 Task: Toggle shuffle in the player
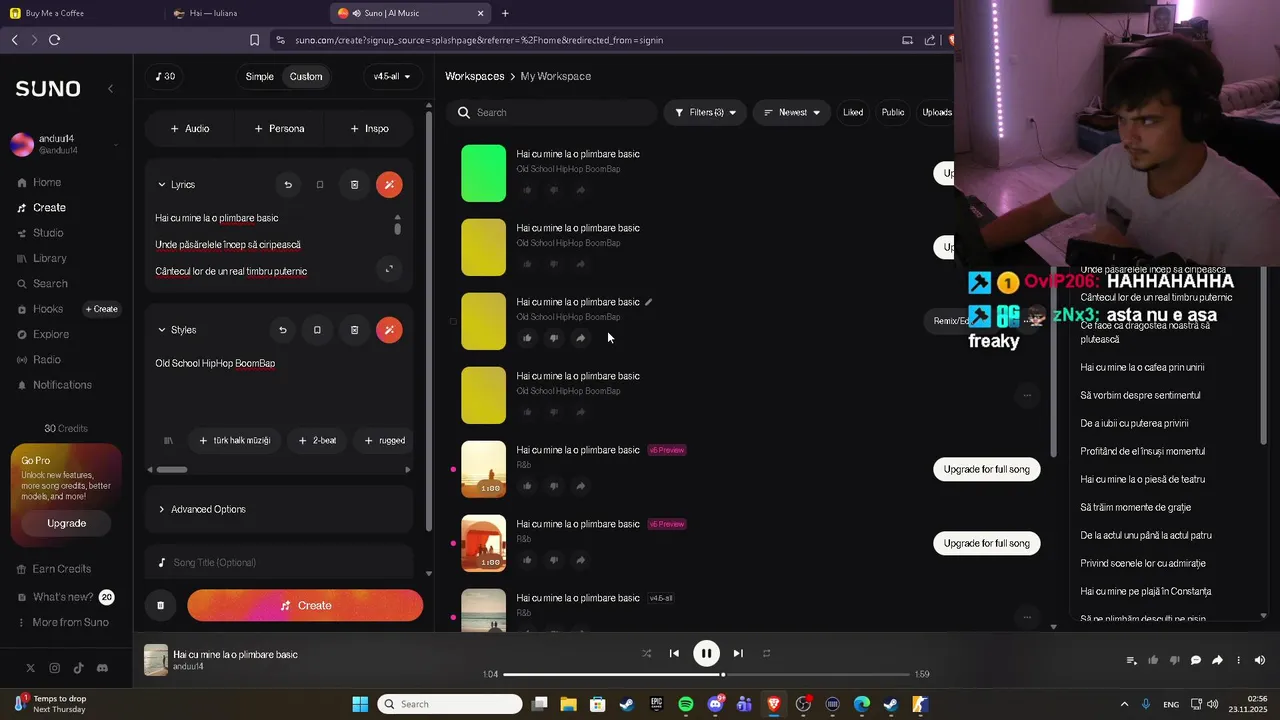click(646, 654)
